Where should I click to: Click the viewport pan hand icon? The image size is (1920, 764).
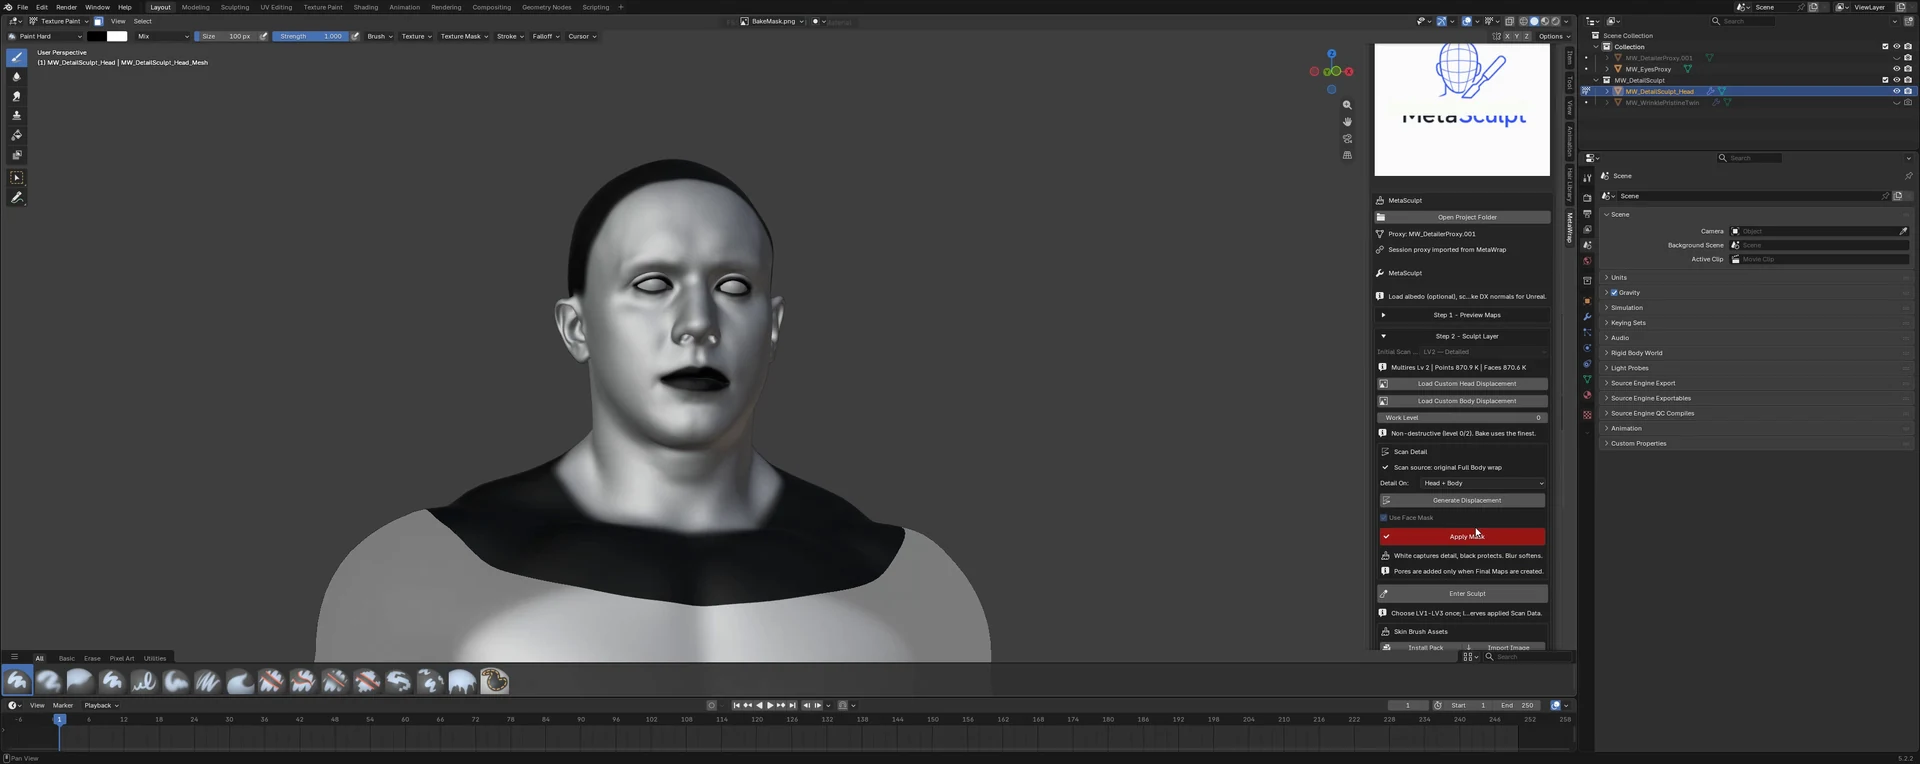pyautogui.click(x=1347, y=122)
